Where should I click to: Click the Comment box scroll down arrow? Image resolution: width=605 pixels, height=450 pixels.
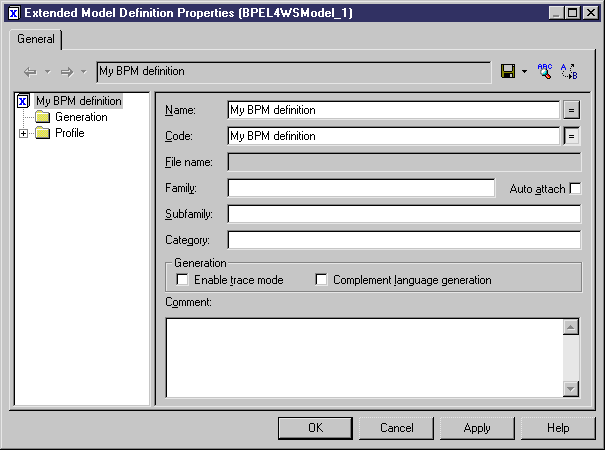pyautogui.click(x=571, y=388)
